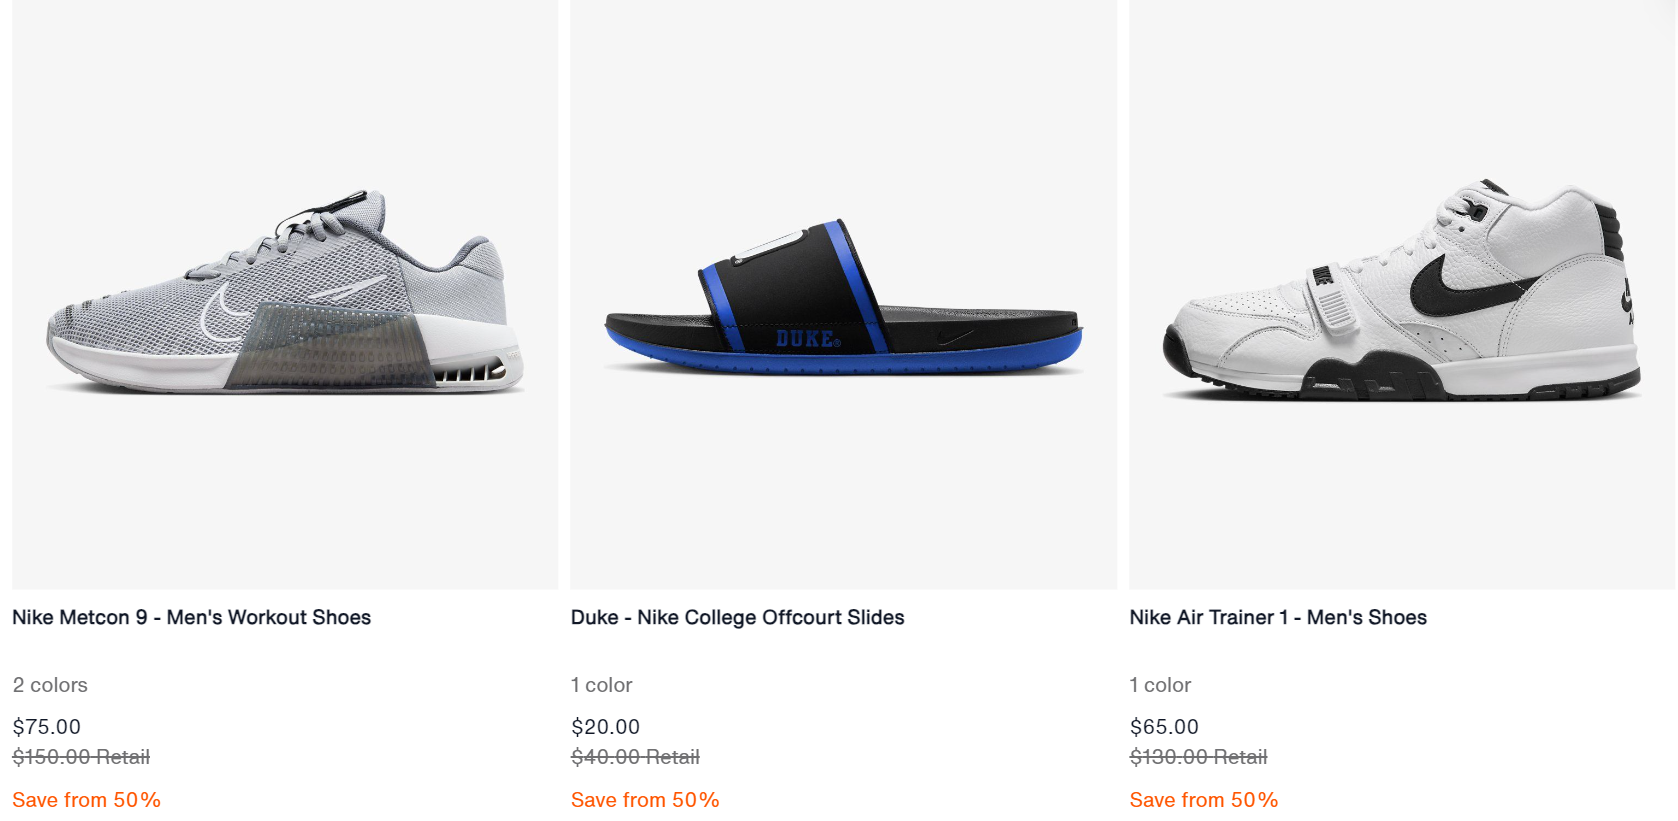Click "Save from 50%" under Metcon 9
Image resolution: width=1678 pixels, height=821 pixels.
coord(86,800)
